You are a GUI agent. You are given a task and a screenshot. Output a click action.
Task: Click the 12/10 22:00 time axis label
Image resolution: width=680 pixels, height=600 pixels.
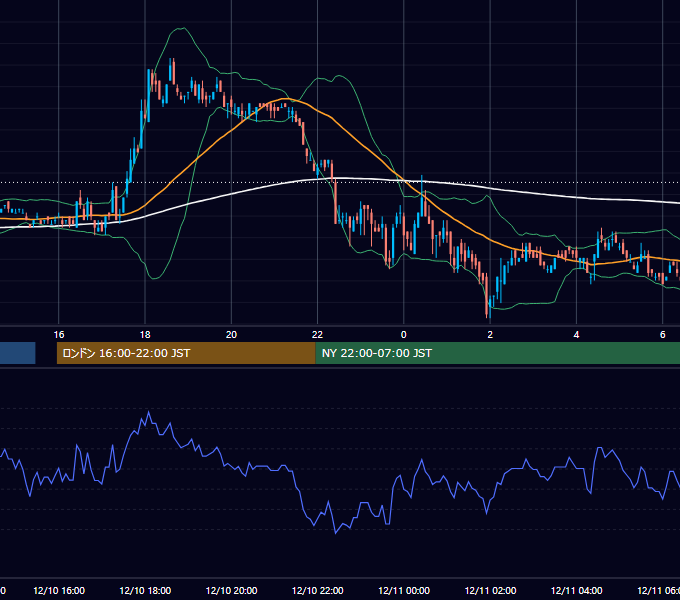(318, 590)
